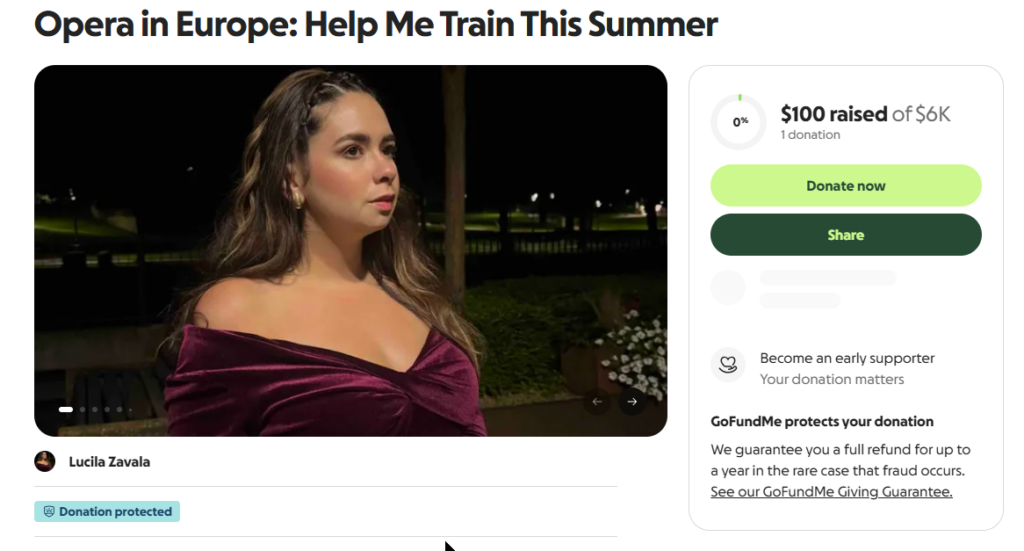This screenshot has height=551, width=1024.
Task: Open Lucila Zavala's organizer name link
Action: point(109,462)
